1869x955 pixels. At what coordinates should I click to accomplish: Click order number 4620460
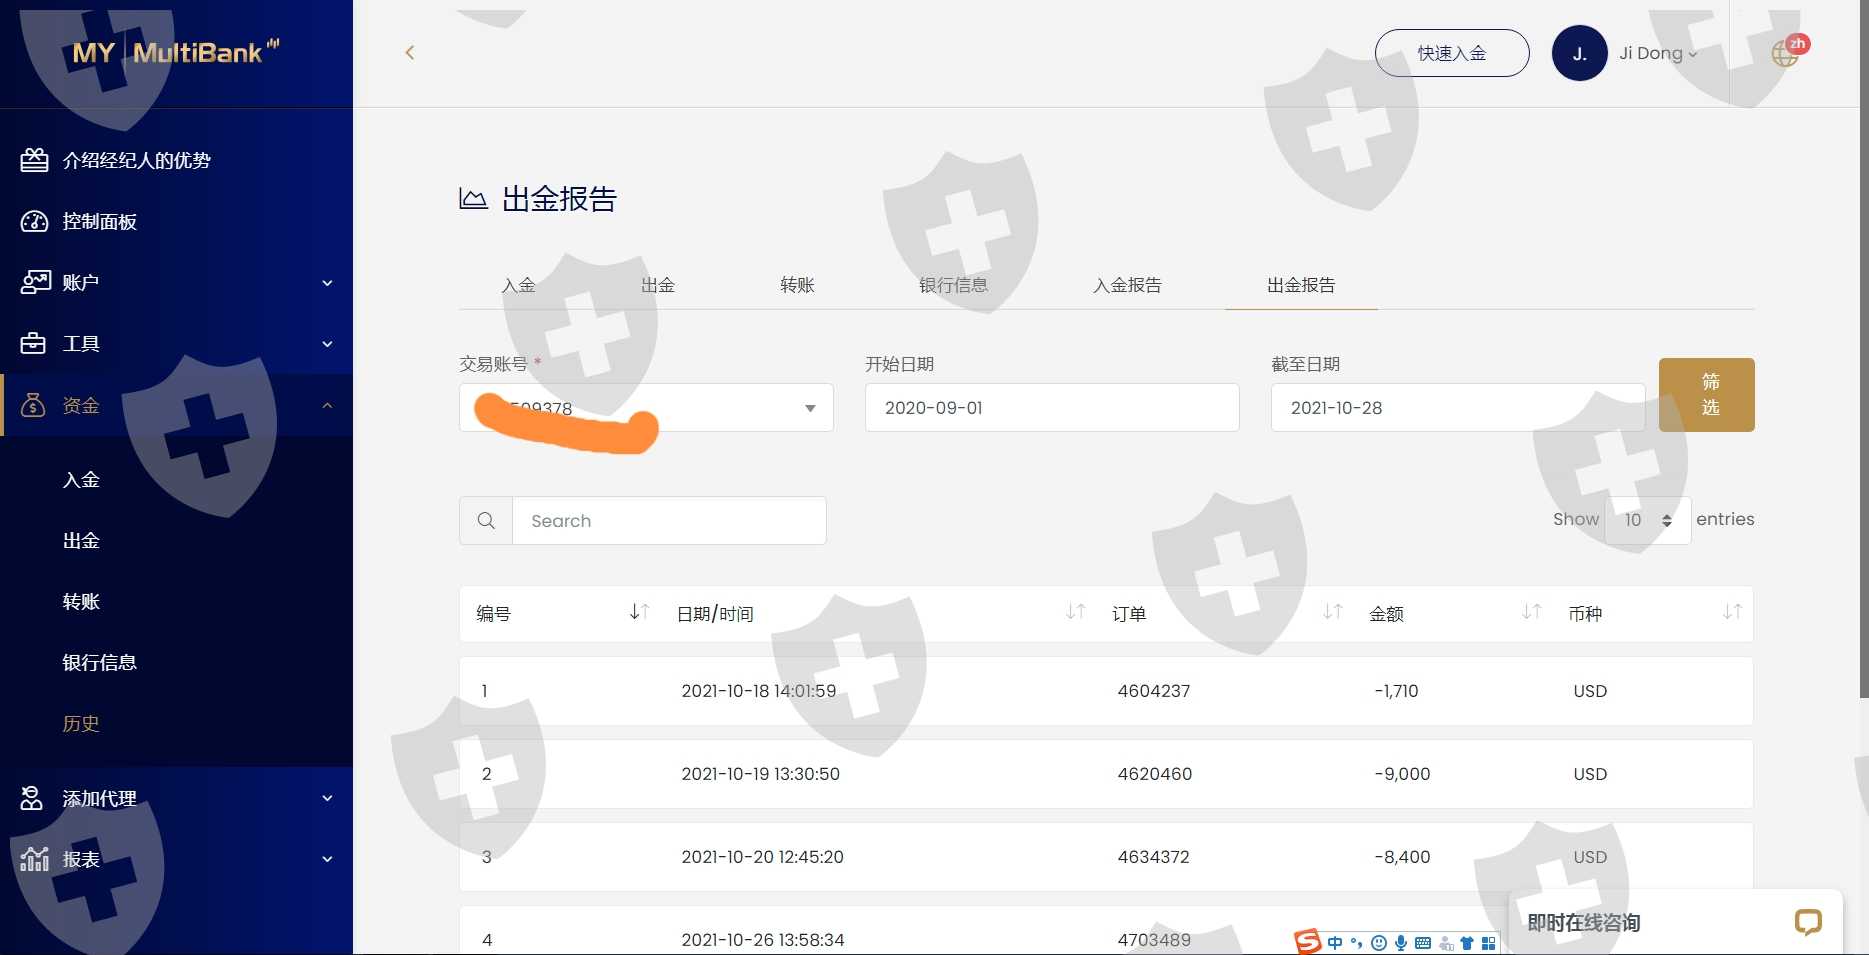1155,774
